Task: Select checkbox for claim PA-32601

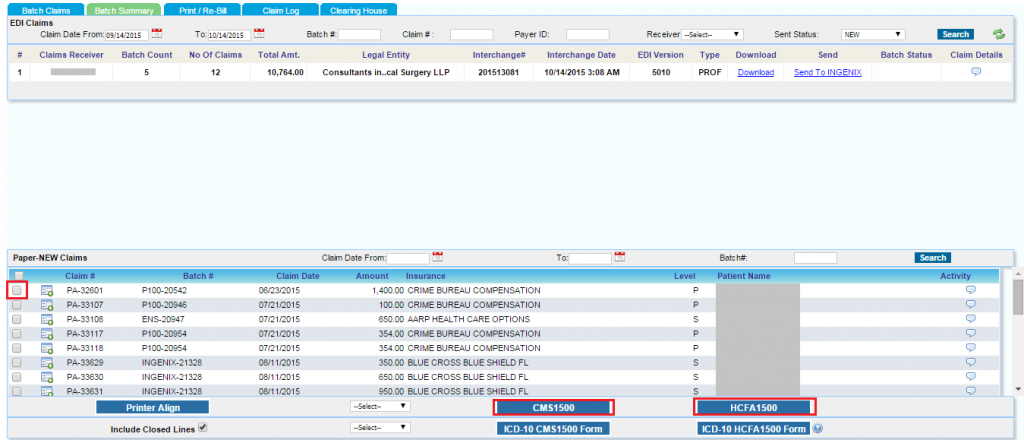Action: (x=17, y=291)
